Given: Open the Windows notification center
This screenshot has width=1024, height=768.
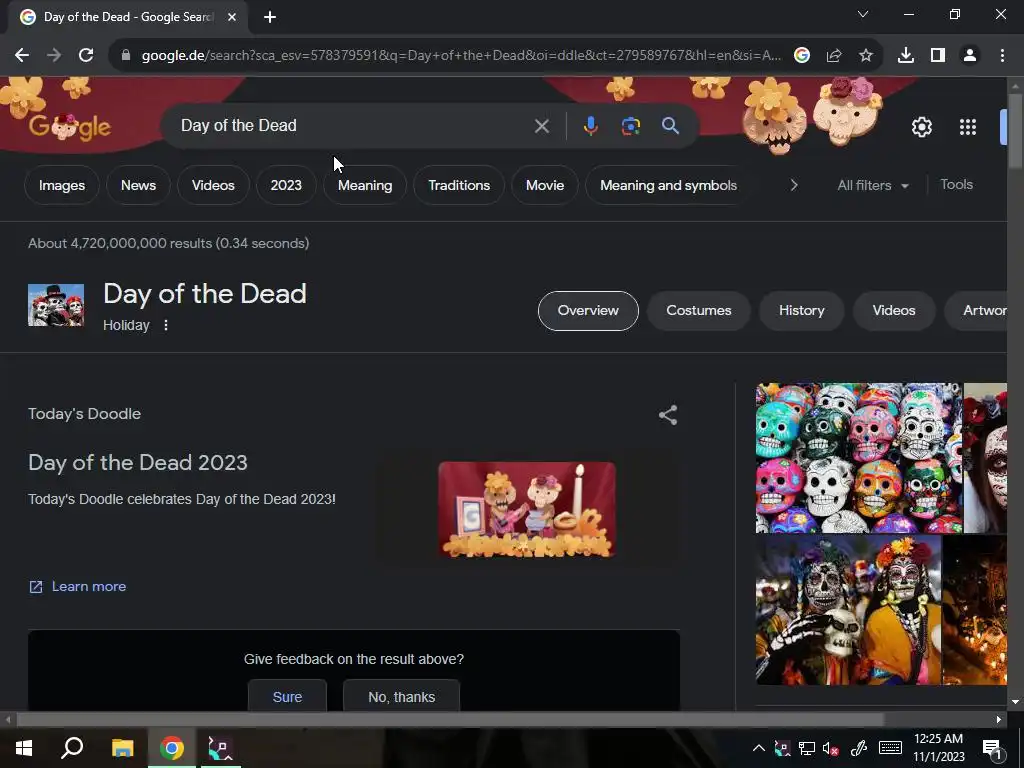Looking at the screenshot, I should [x=992, y=748].
